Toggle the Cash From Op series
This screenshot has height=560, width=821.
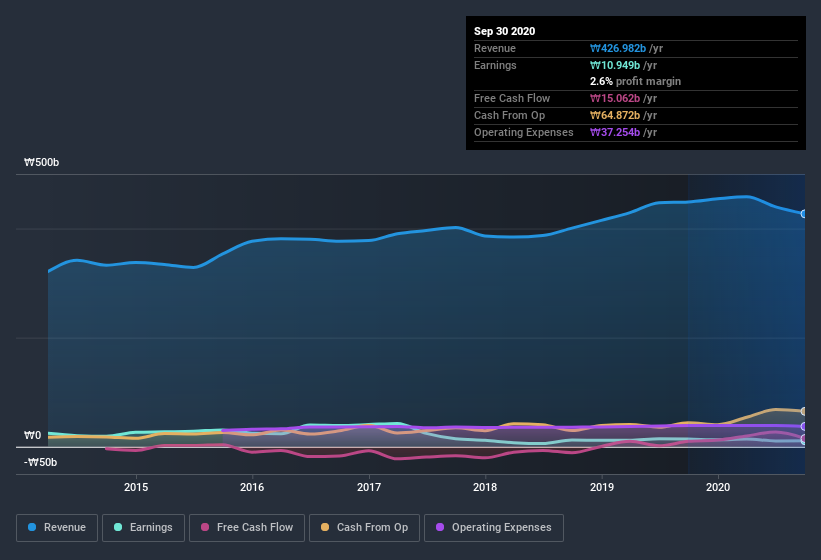pos(364,528)
